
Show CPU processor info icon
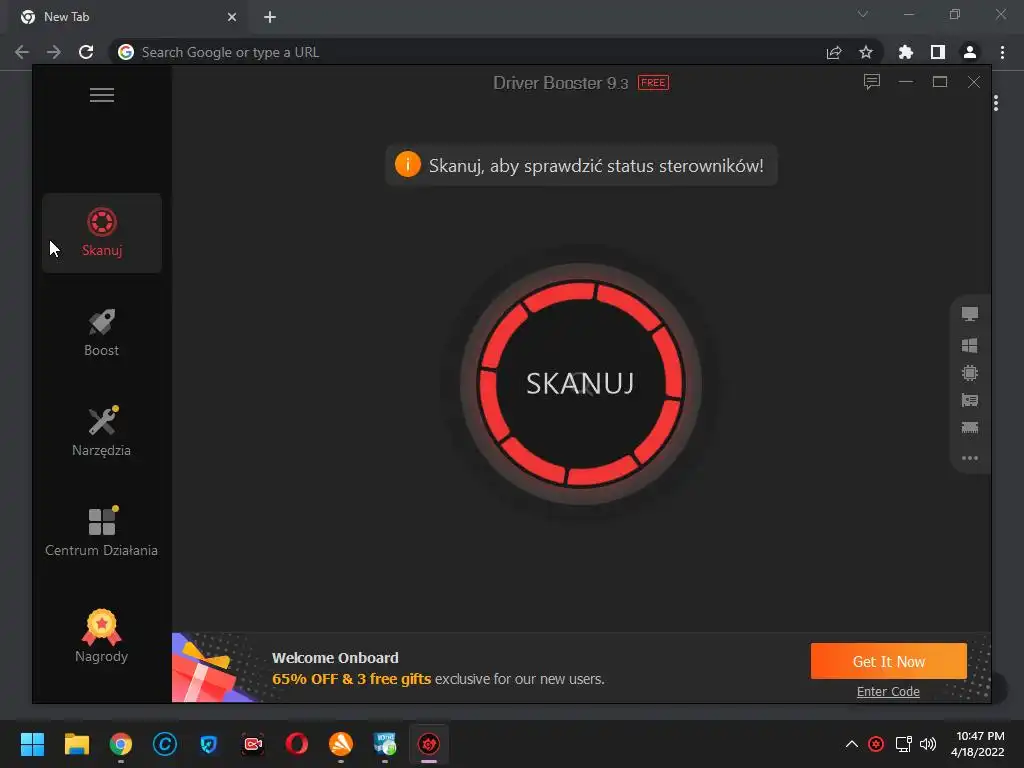(x=970, y=373)
